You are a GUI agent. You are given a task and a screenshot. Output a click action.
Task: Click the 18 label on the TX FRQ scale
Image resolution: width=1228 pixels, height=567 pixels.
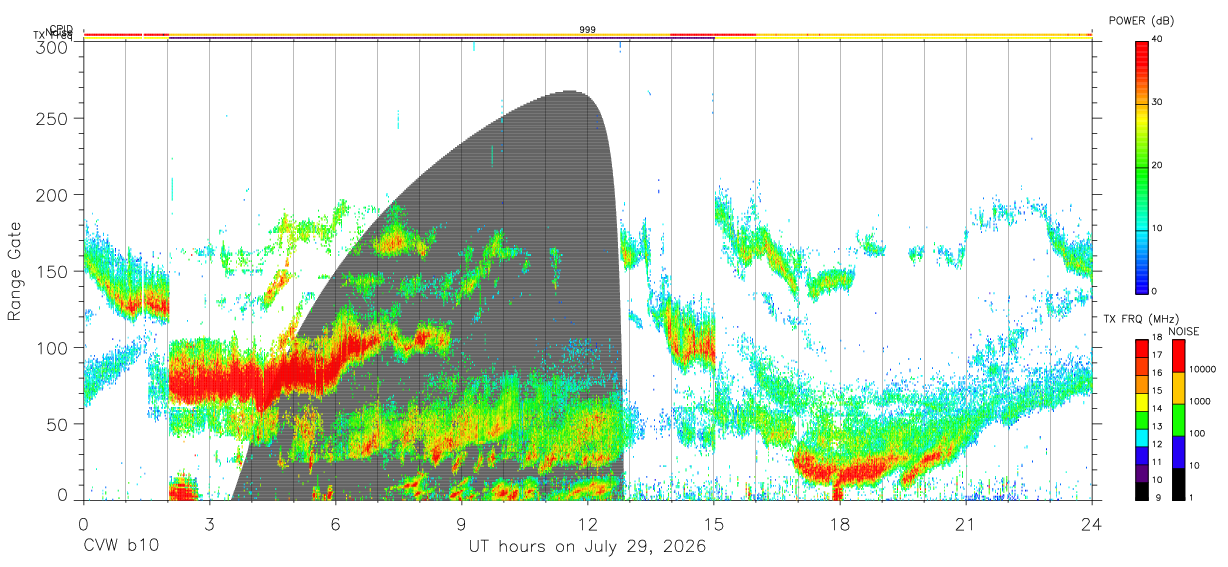[1158, 338]
